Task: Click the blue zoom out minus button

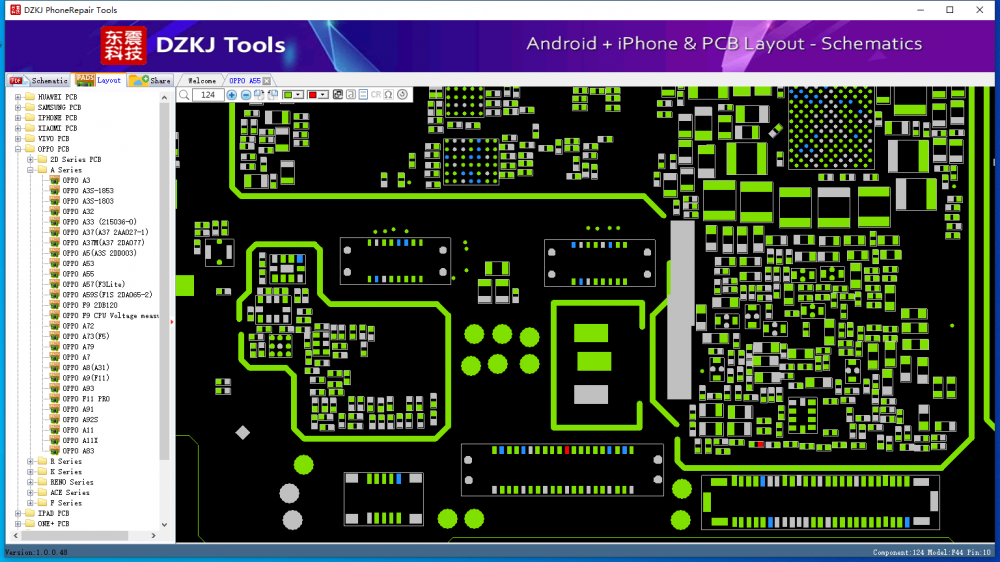Action: pyautogui.click(x=246, y=95)
